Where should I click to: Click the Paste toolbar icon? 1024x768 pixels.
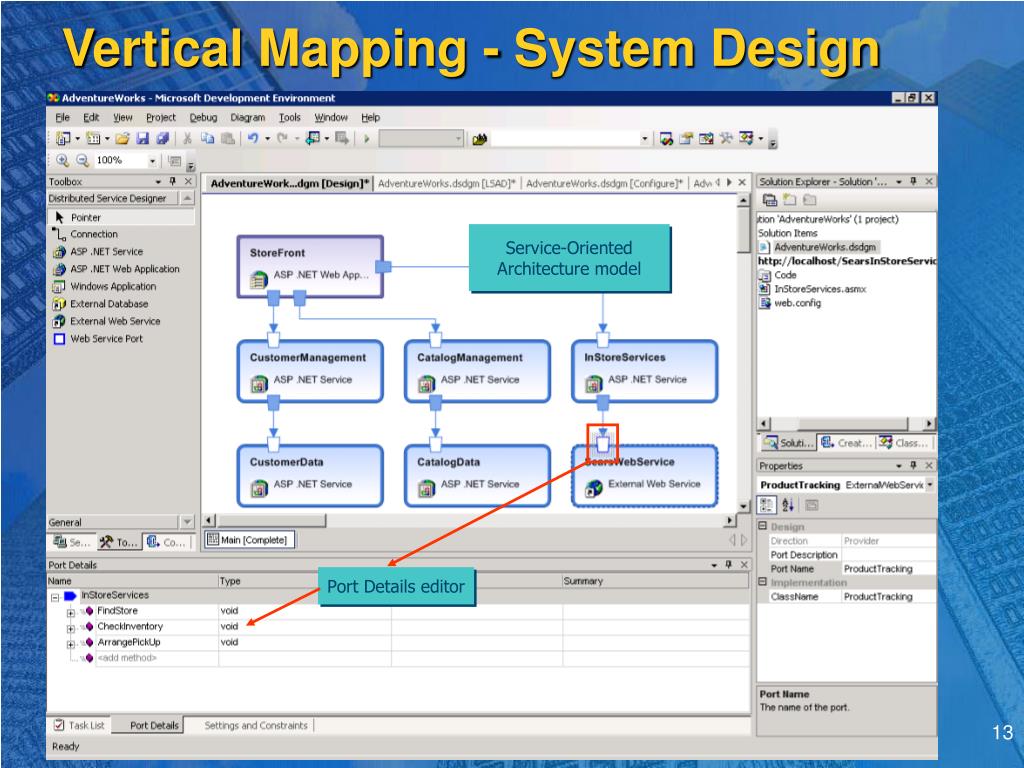[x=227, y=138]
